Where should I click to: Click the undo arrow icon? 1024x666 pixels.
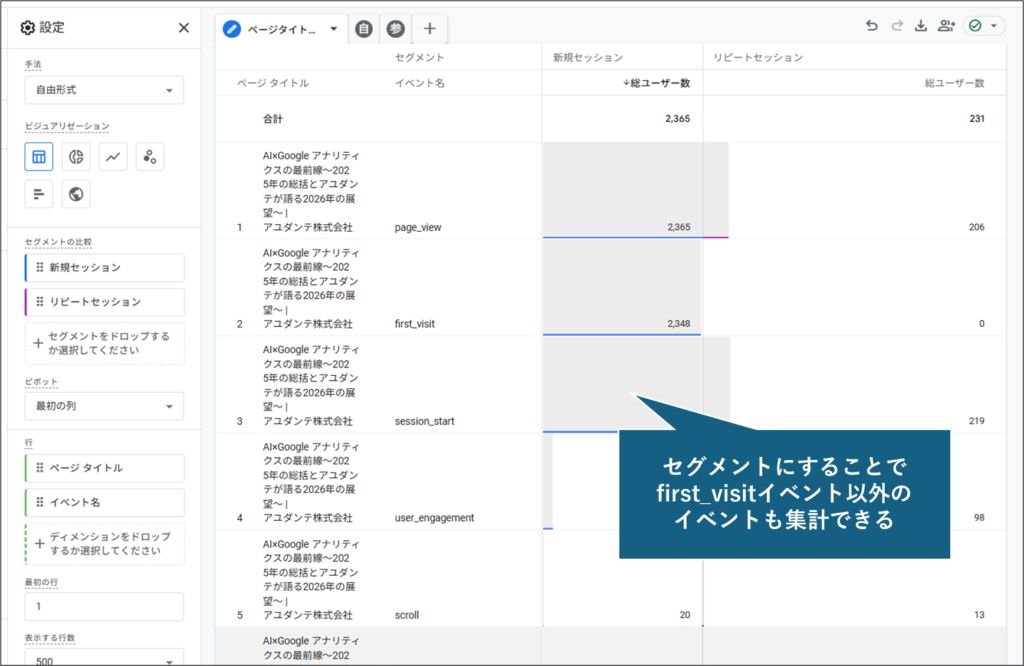click(872, 27)
